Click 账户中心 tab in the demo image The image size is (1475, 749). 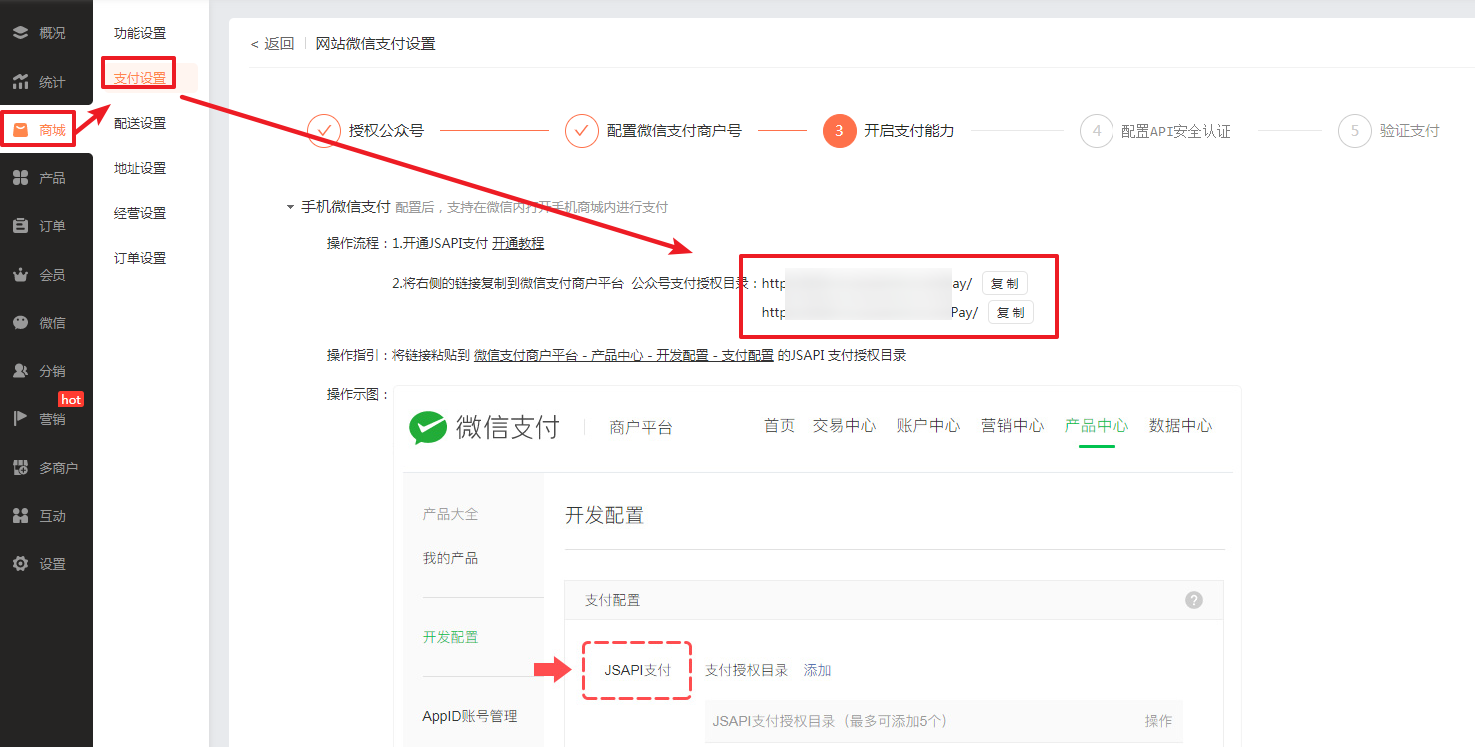point(928,426)
